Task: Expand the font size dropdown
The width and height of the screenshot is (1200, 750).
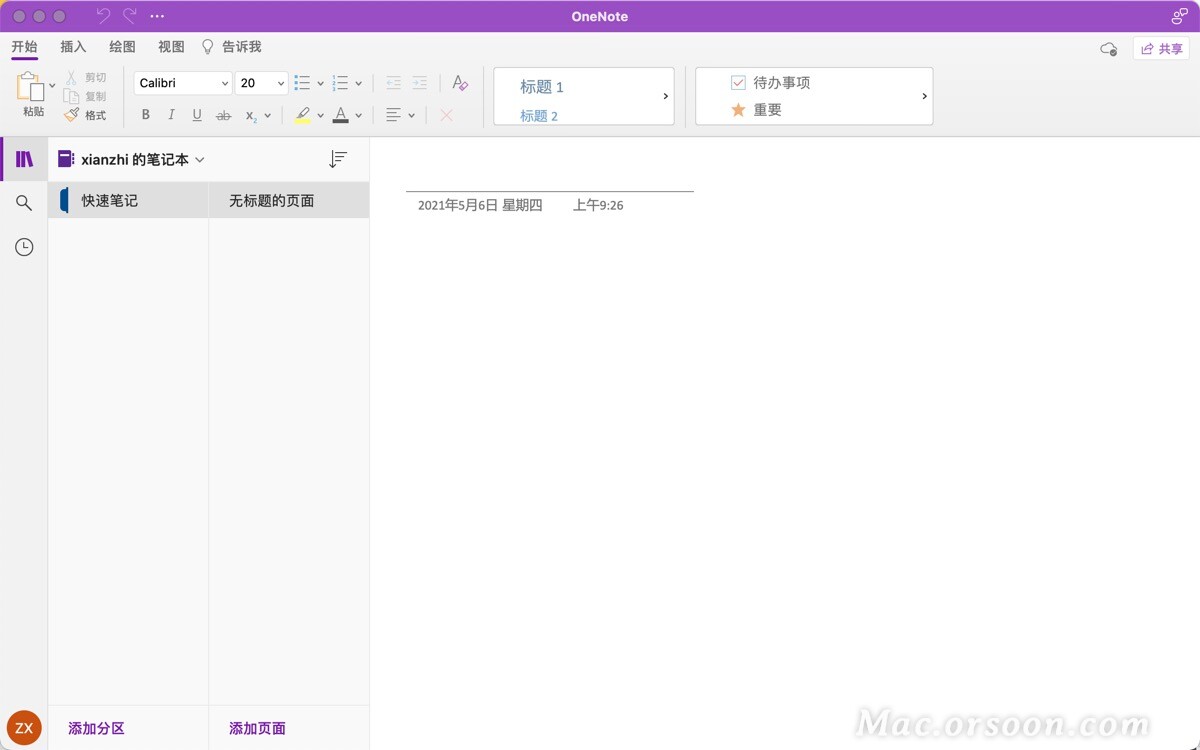Action: (278, 83)
